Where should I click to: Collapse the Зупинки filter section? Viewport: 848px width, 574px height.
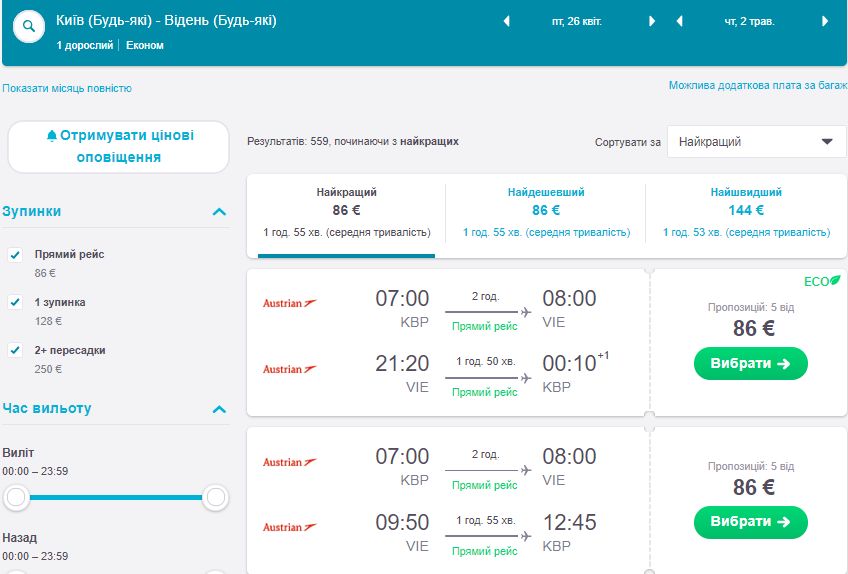click(219, 212)
